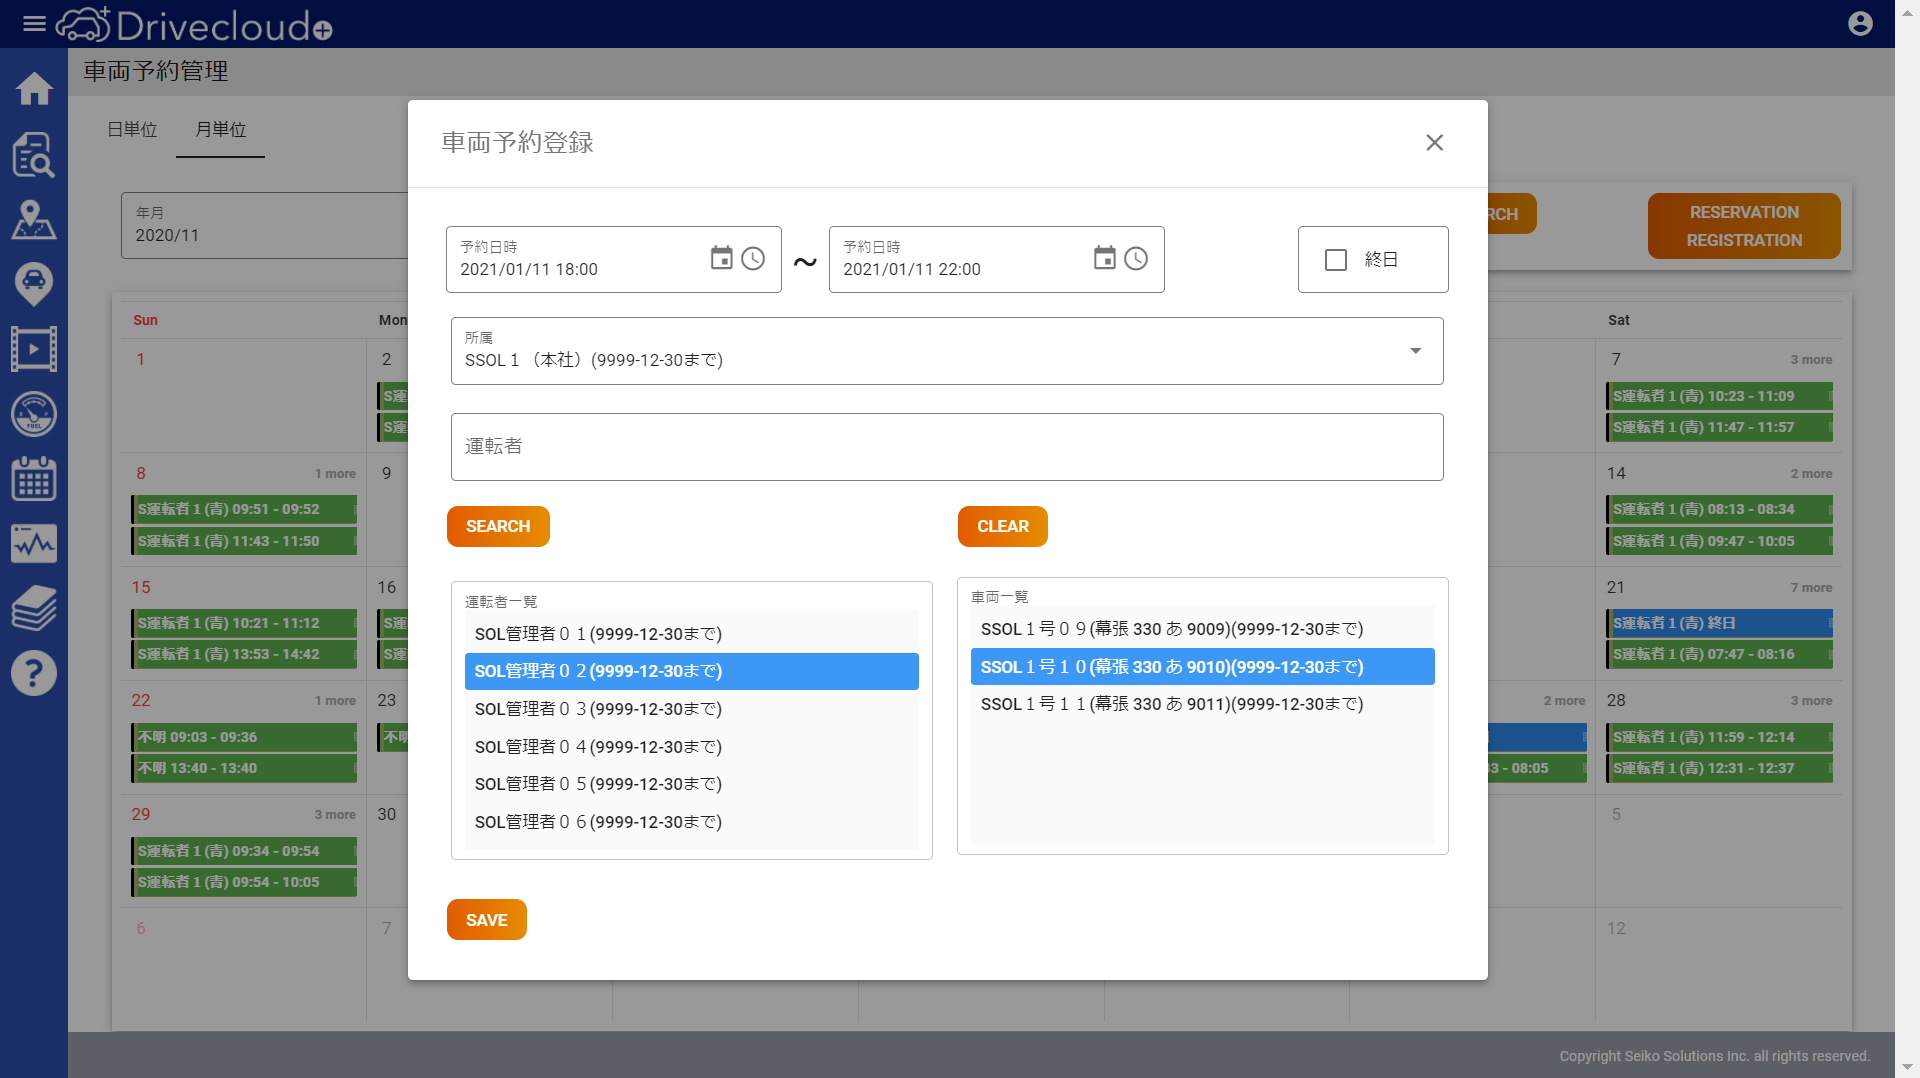Open help question mark icon

click(x=34, y=673)
